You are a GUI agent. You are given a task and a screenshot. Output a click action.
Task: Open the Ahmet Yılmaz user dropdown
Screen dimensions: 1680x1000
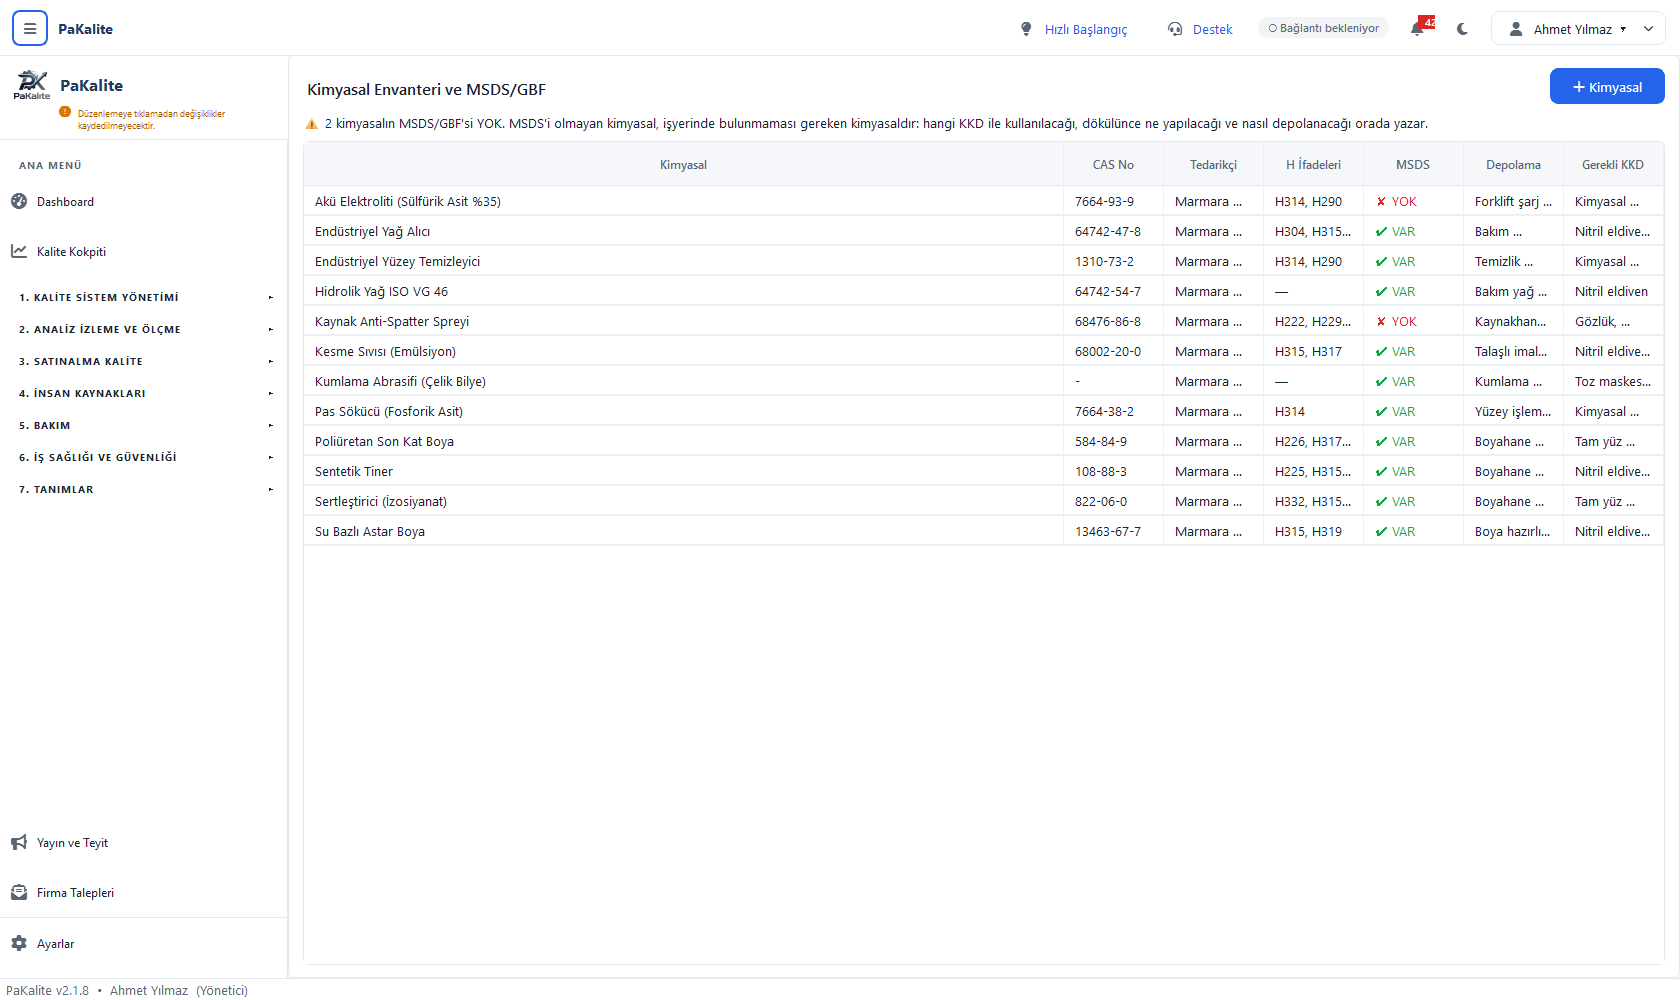pyautogui.click(x=1568, y=29)
